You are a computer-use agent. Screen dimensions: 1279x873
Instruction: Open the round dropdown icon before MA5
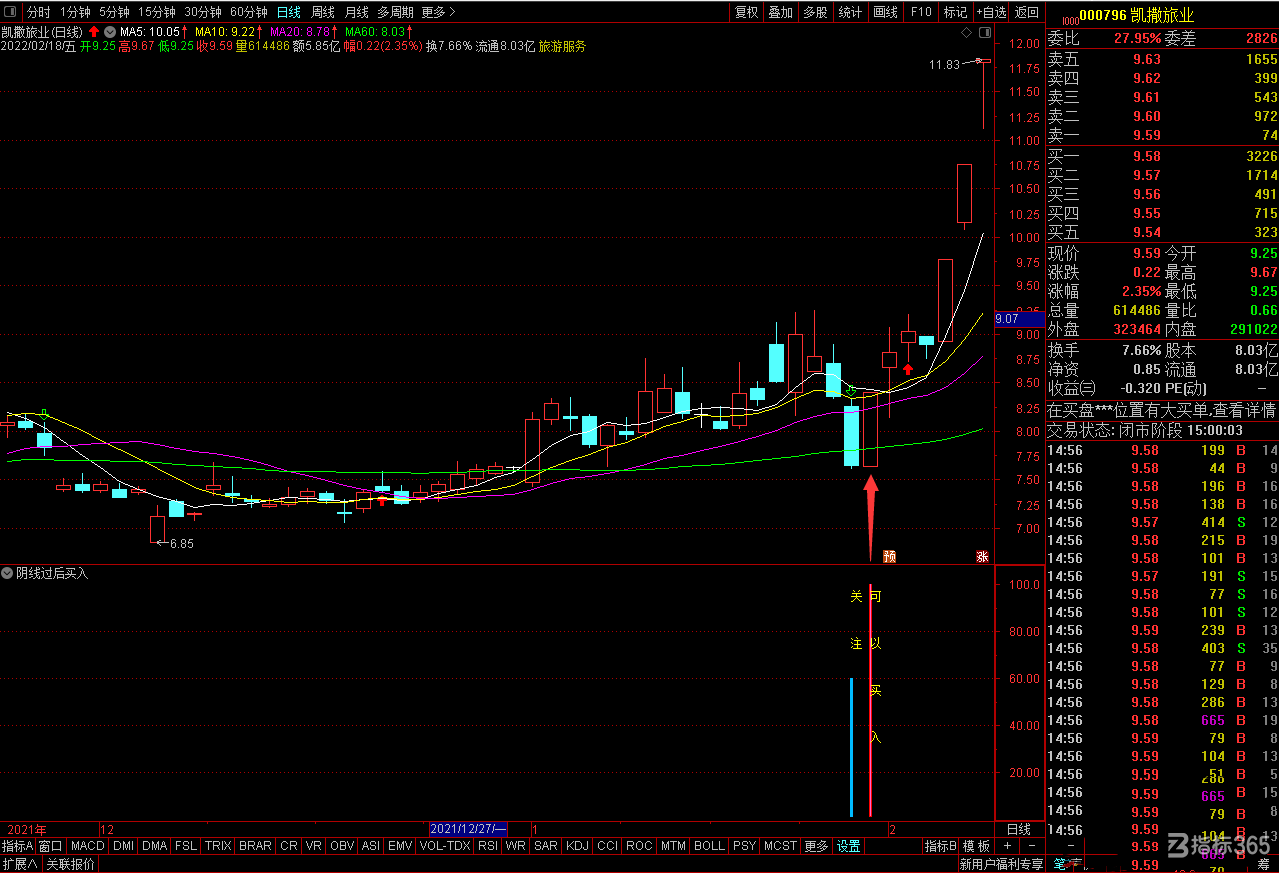coord(109,31)
